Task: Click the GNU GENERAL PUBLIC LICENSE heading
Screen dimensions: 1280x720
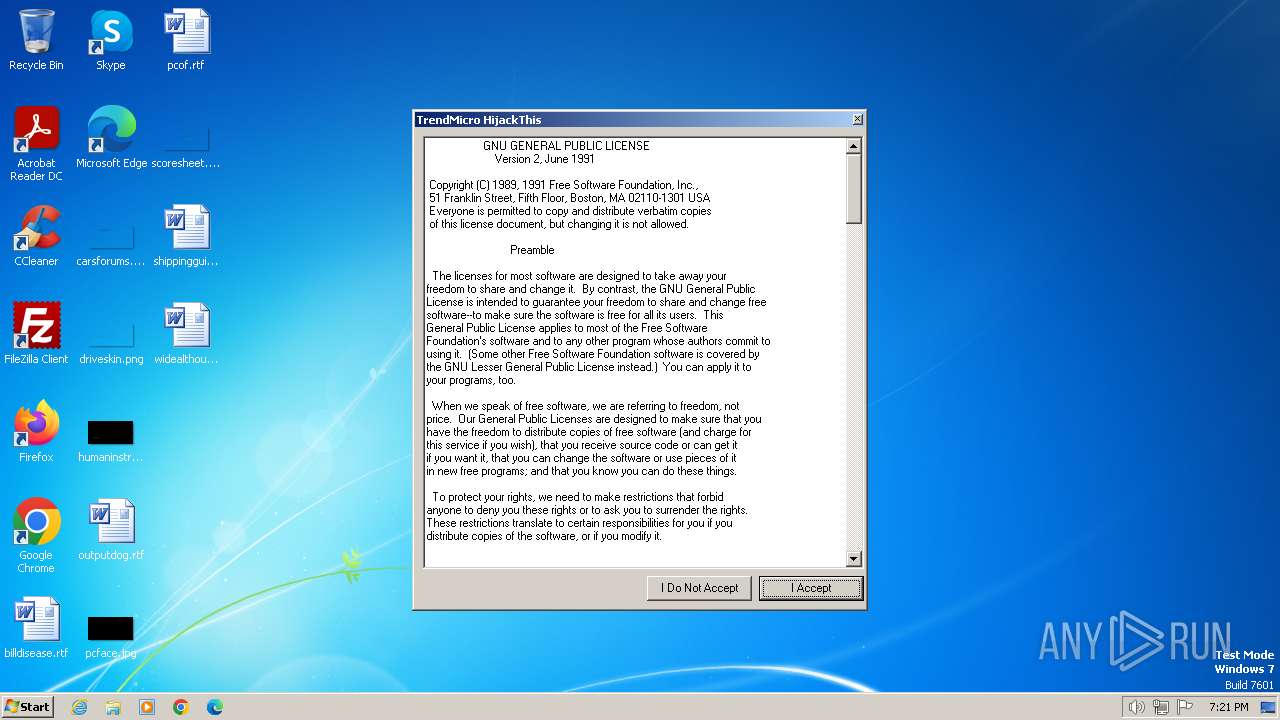Action: point(566,146)
